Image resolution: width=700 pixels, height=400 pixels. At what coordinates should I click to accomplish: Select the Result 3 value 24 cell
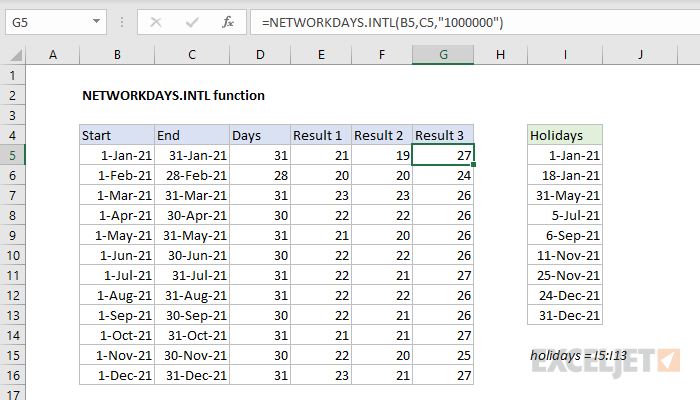click(x=443, y=175)
